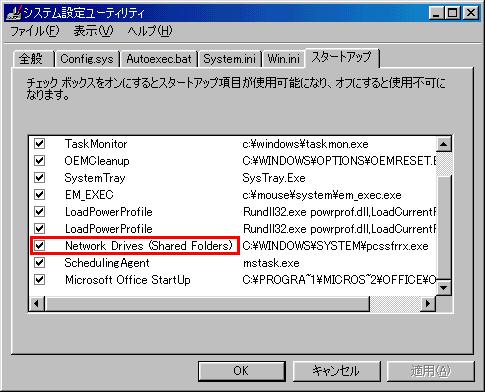Click the vertical scrollbar up arrow
Screen dimensions: 485x392
click(444, 144)
